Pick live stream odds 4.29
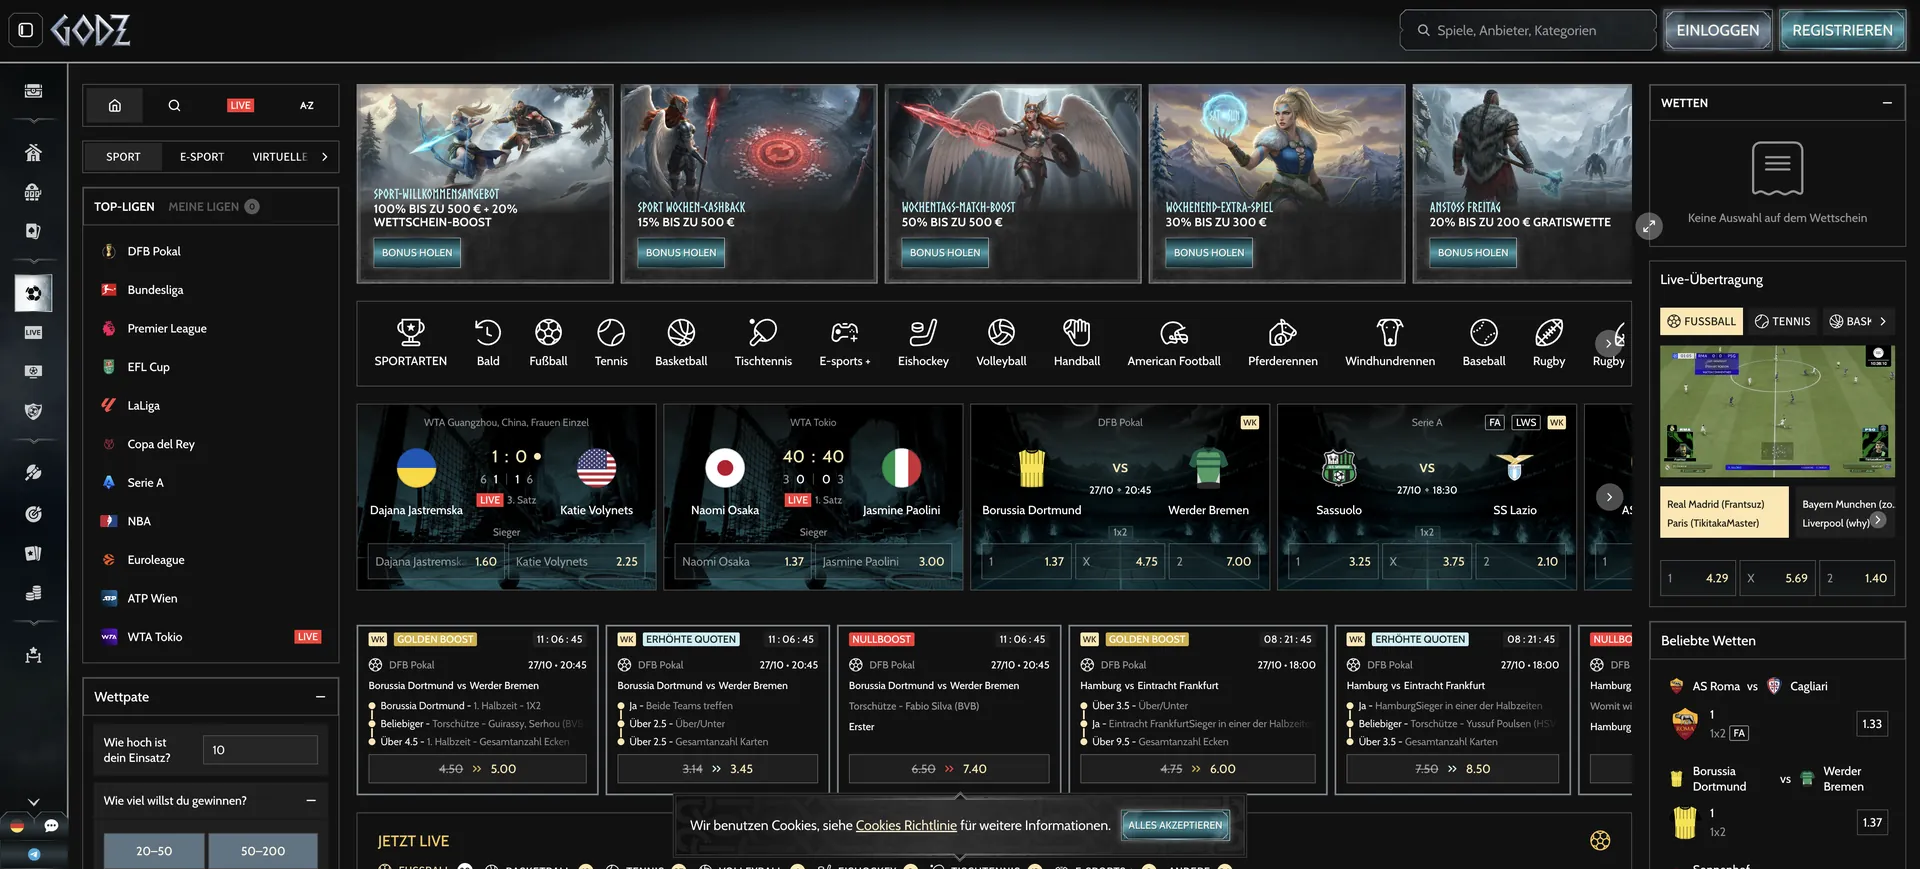The image size is (1920, 869). click(1698, 578)
